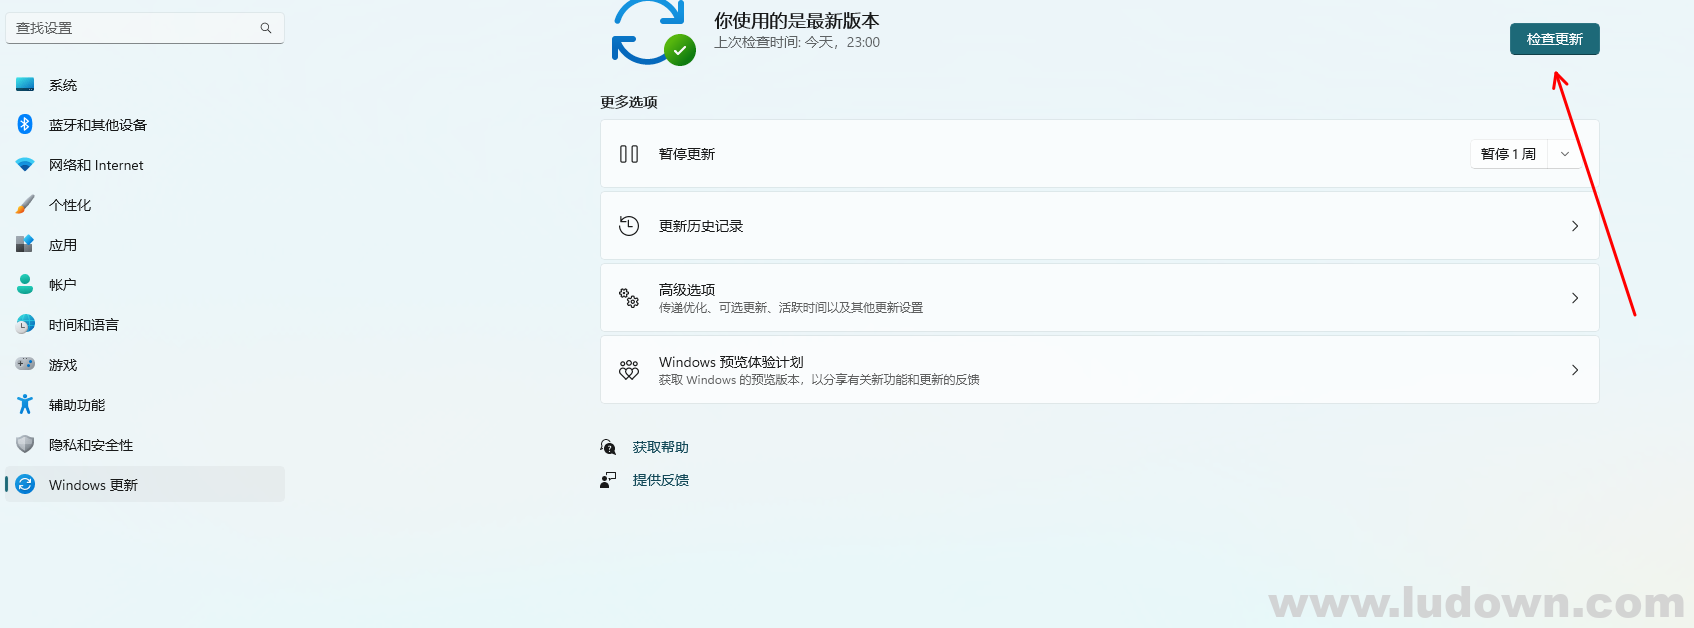
Task: Open the 高级选项 row
Action: (1099, 298)
